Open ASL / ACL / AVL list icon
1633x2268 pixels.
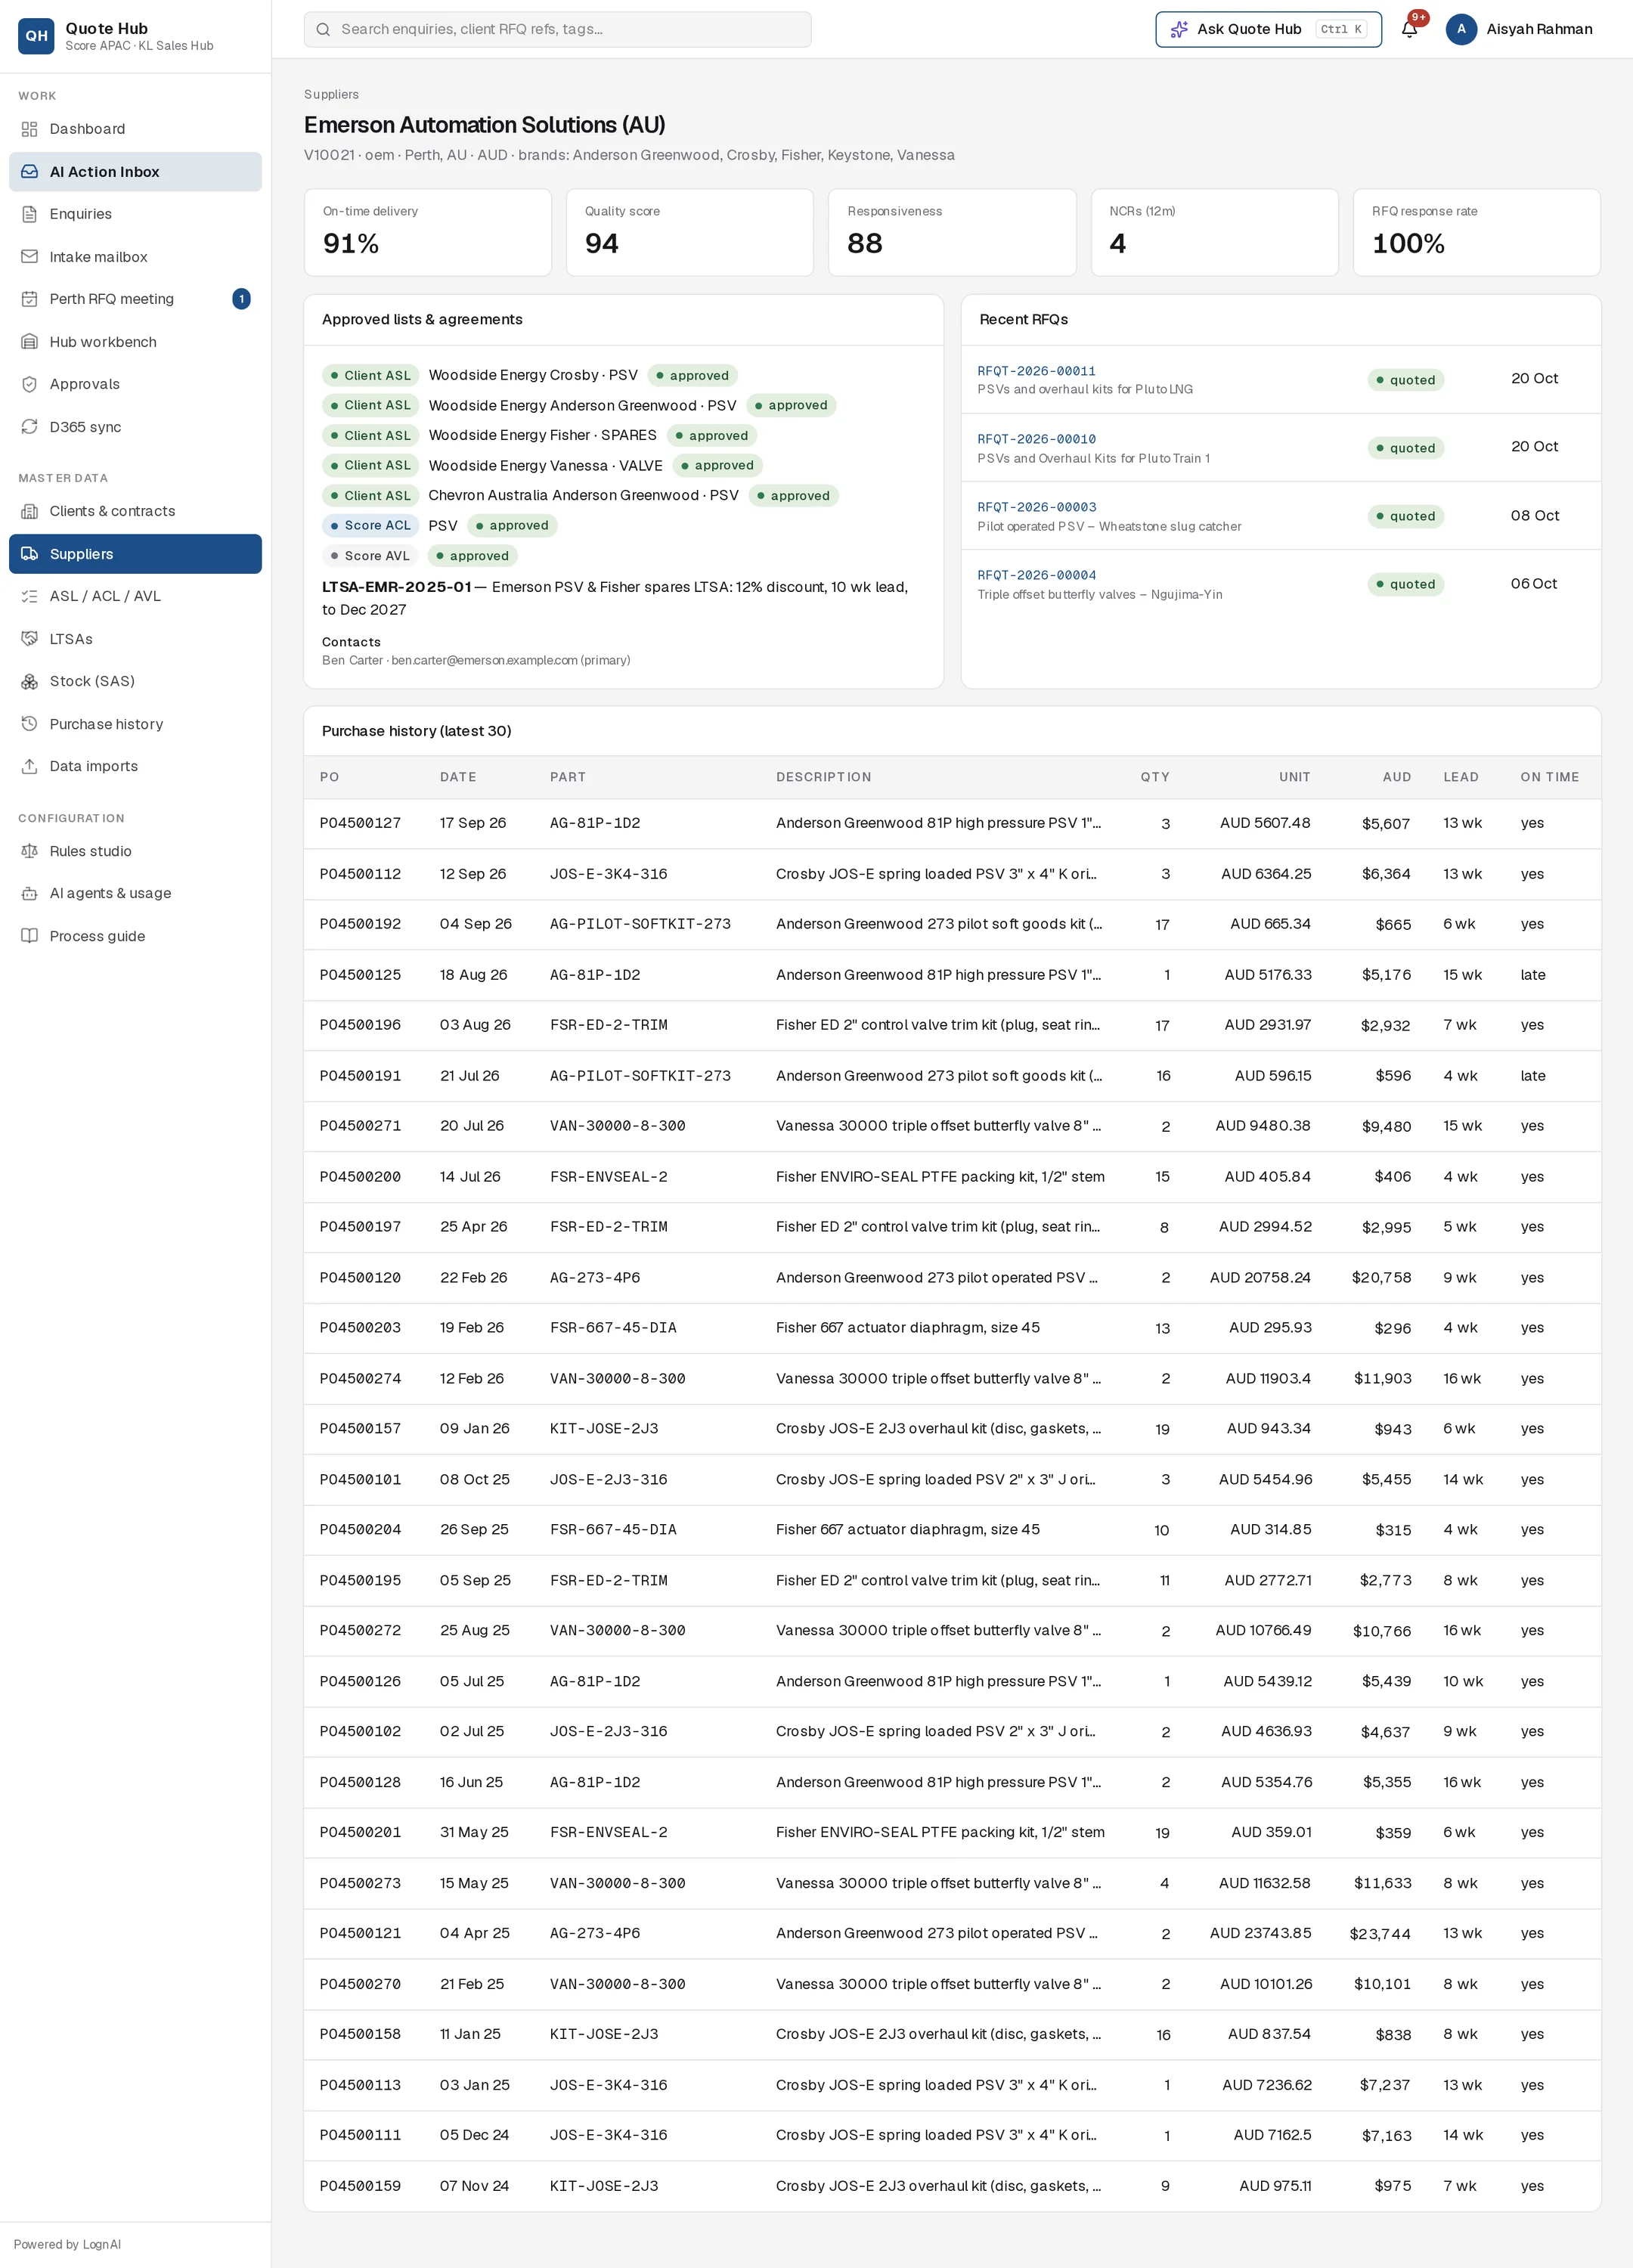pos(30,596)
